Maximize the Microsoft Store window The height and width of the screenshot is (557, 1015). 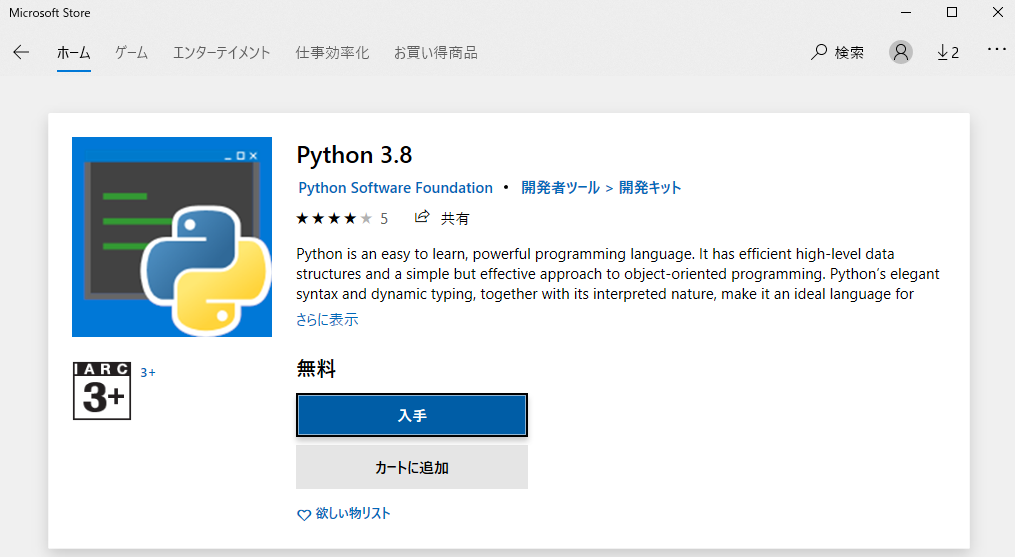click(952, 12)
